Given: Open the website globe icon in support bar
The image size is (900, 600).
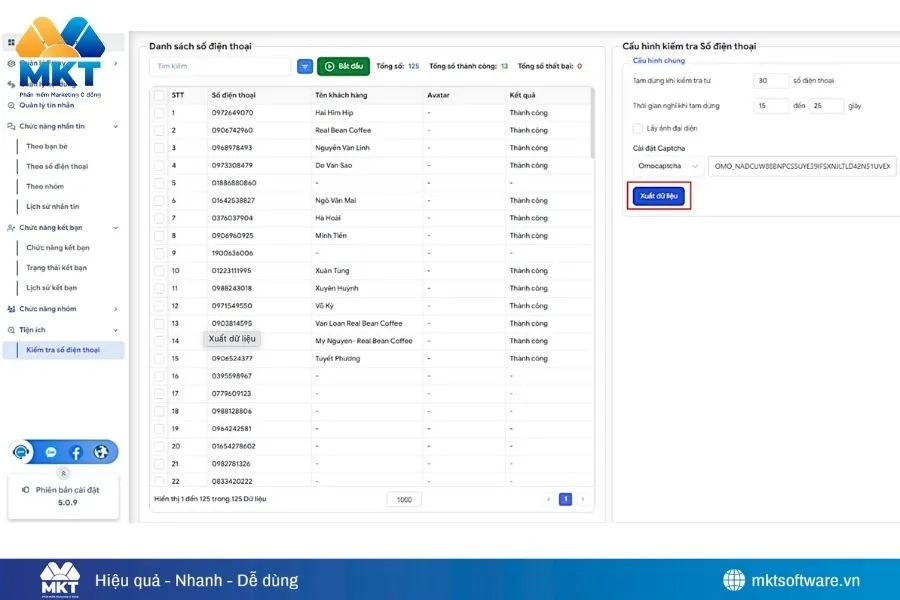Looking at the screenshot, I should 101,452.
